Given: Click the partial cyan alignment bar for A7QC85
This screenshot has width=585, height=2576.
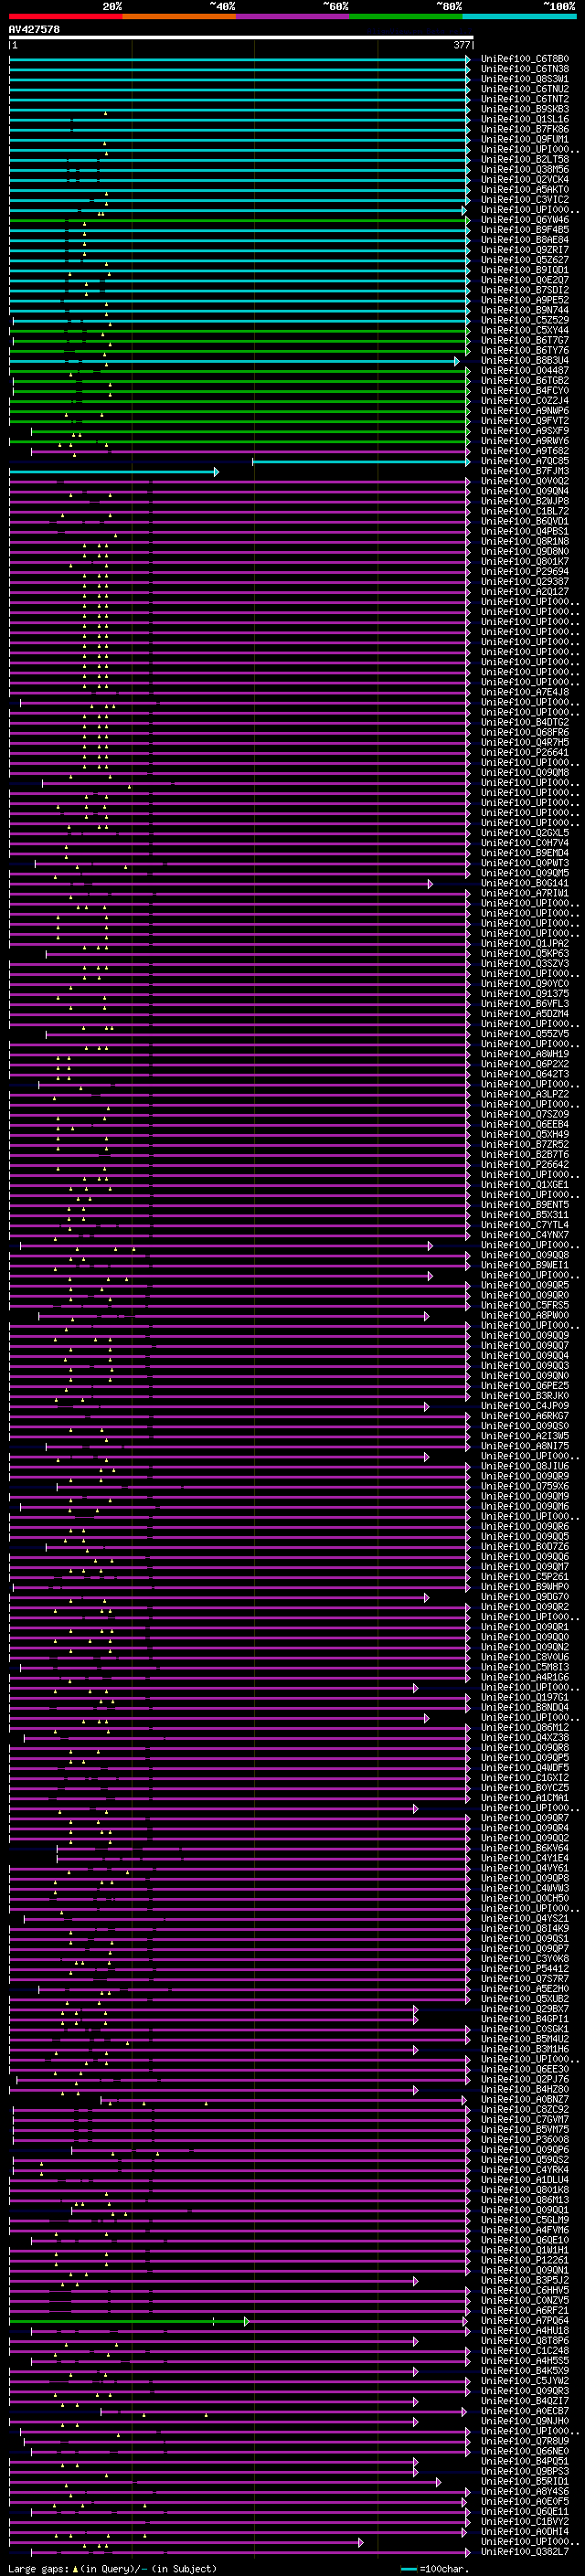Looking at the screenshot, I should click(x=361, y=461).
